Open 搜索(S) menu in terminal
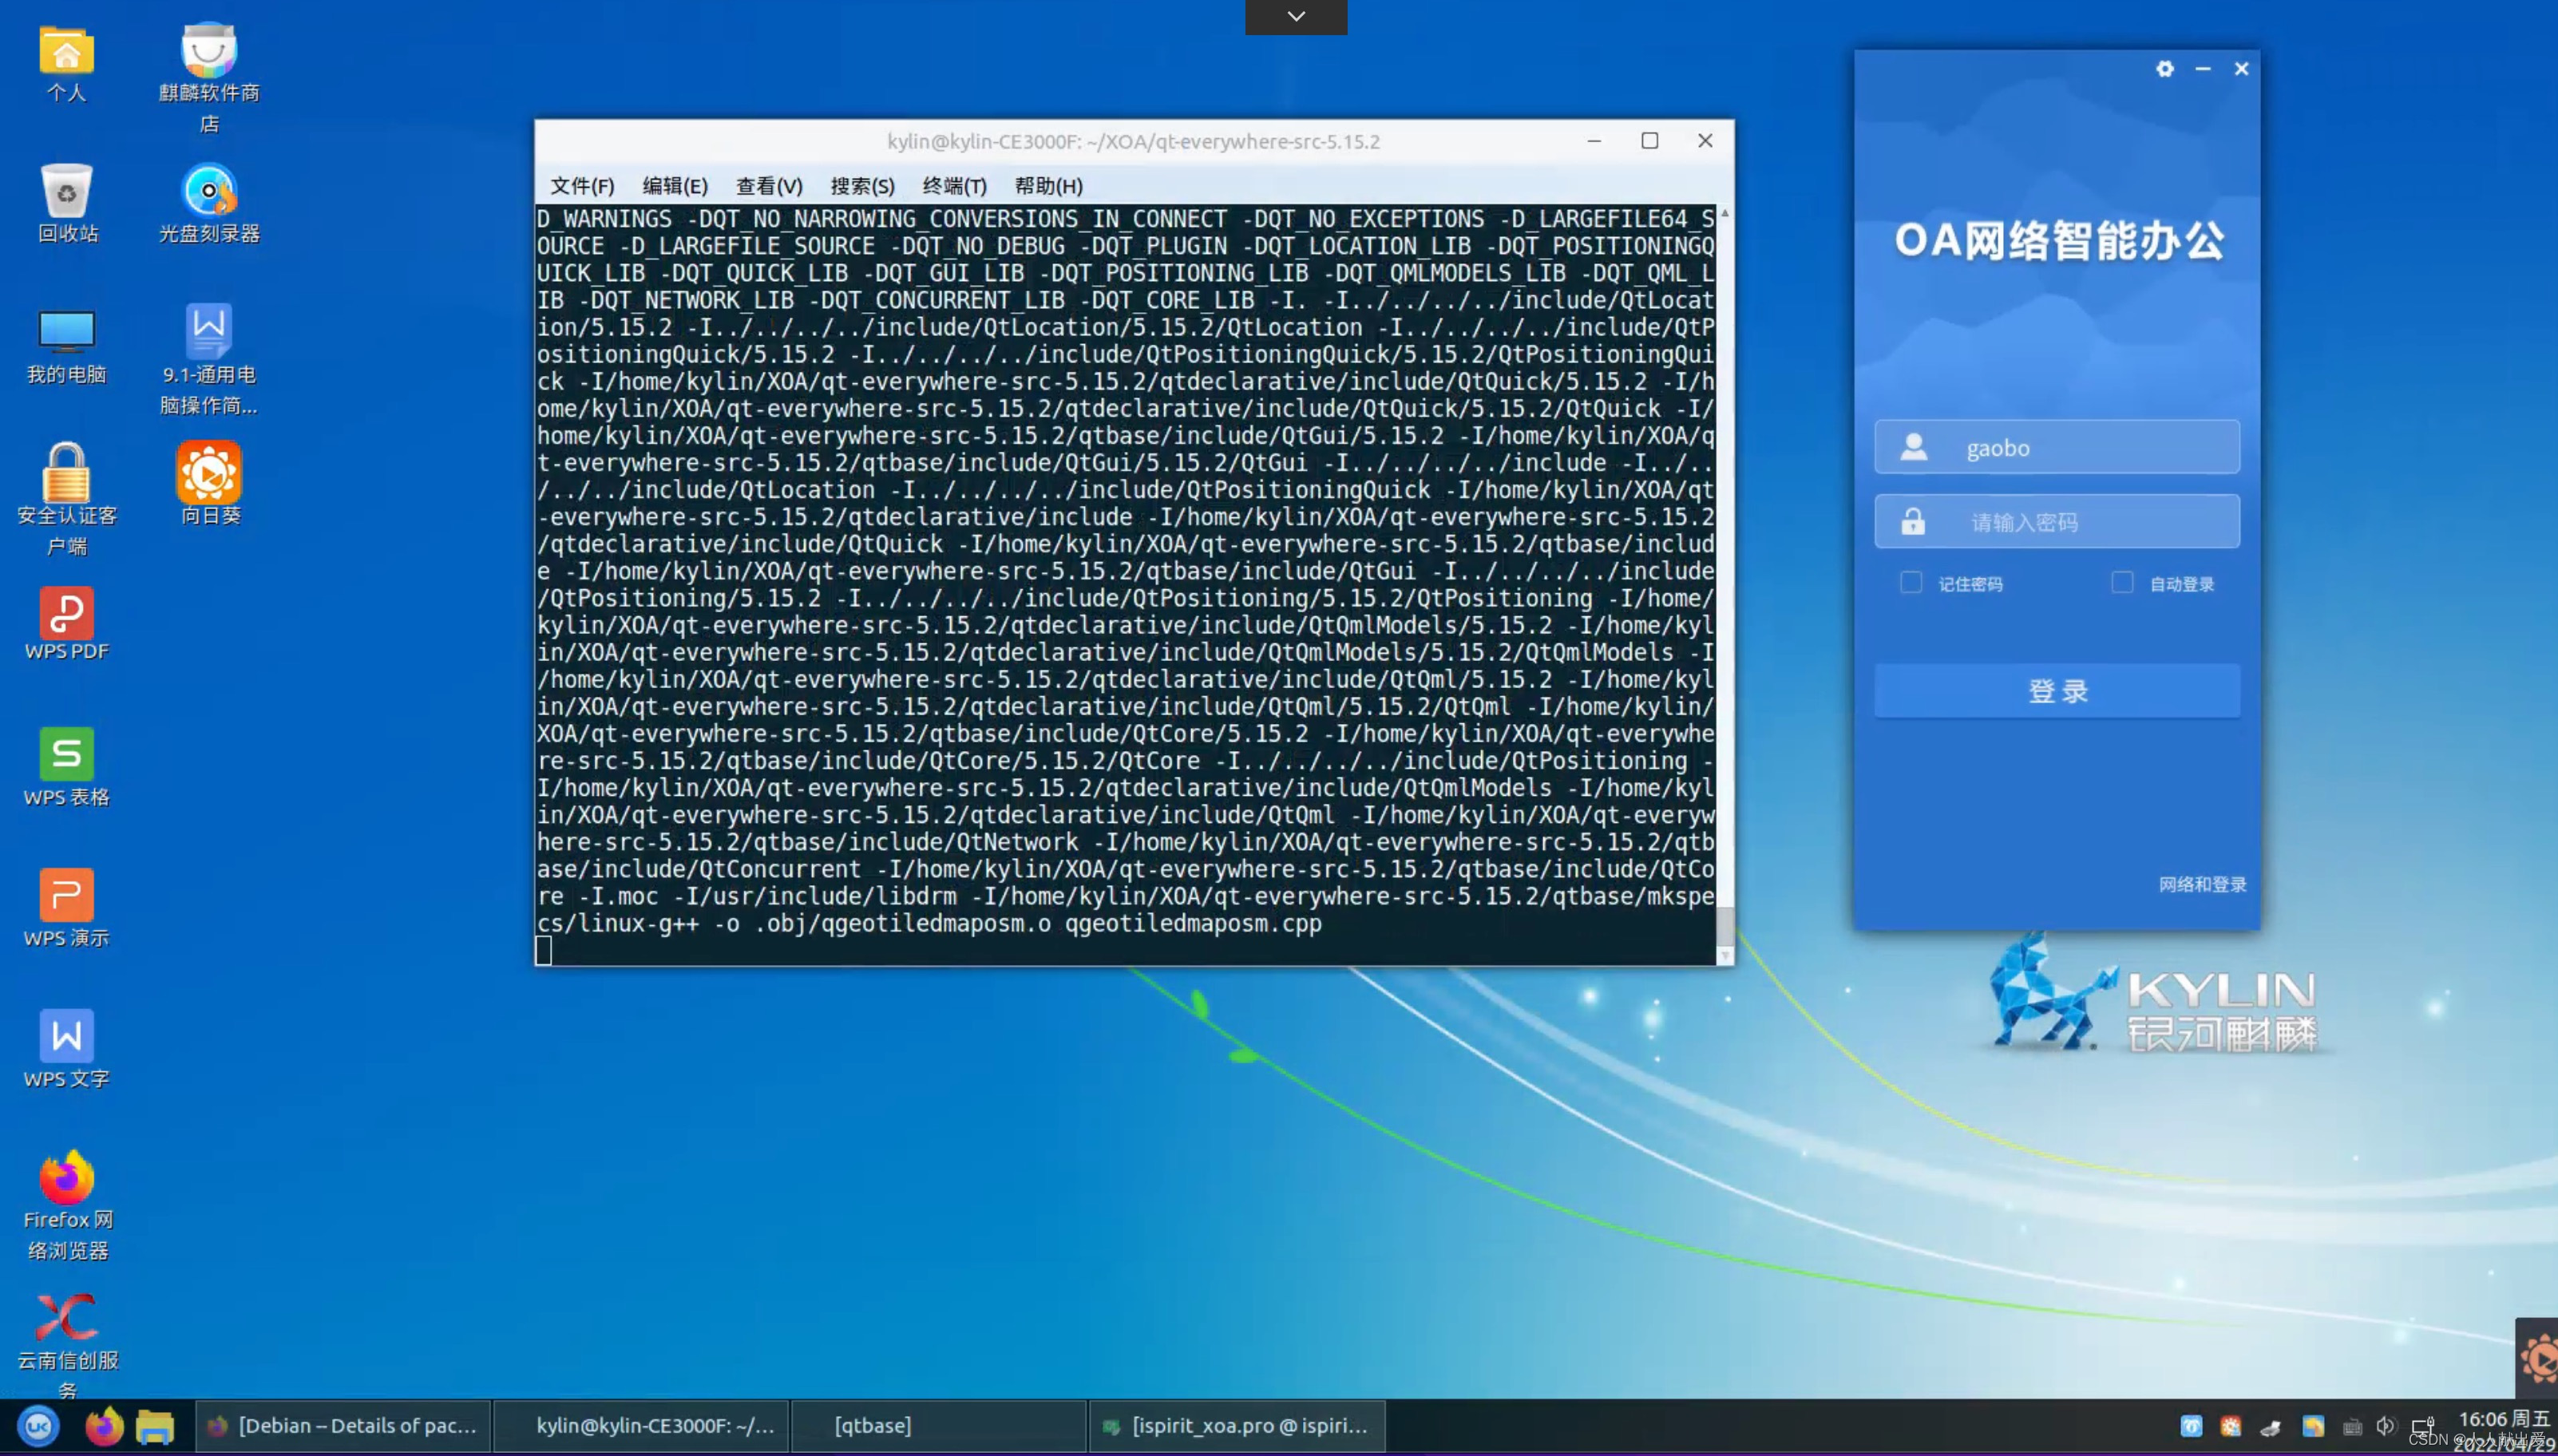 click(x=862, y=186)
